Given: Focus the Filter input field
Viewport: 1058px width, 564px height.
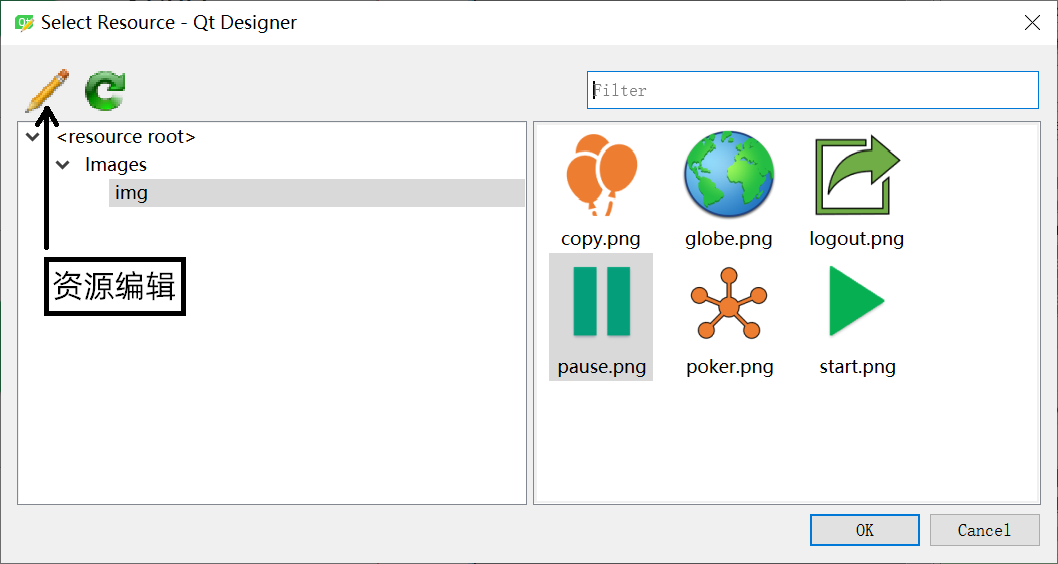Looking at the screenshot, I should pyautogui.click(x=812, y=90).
